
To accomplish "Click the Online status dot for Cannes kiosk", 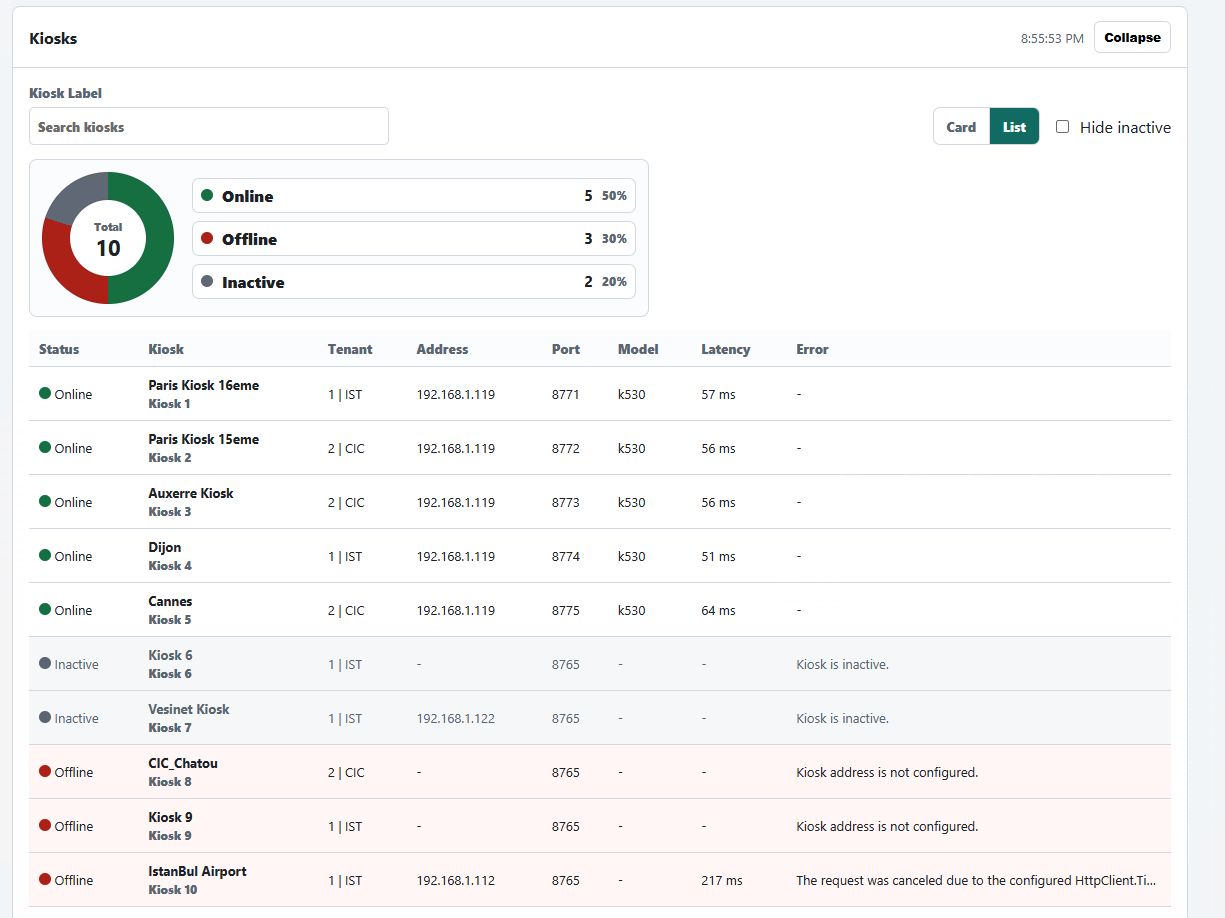I will tap(45, 610).
